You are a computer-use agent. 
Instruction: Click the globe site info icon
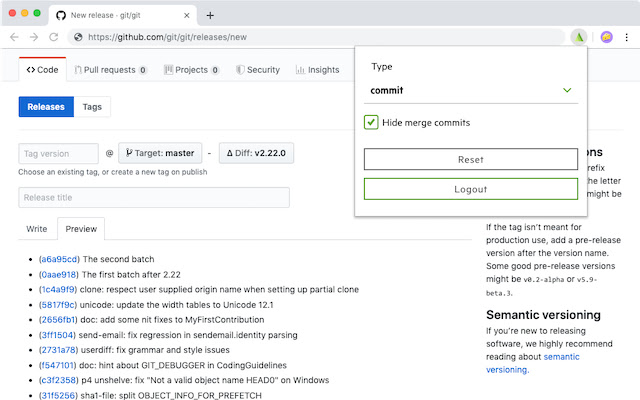(78, 37)
